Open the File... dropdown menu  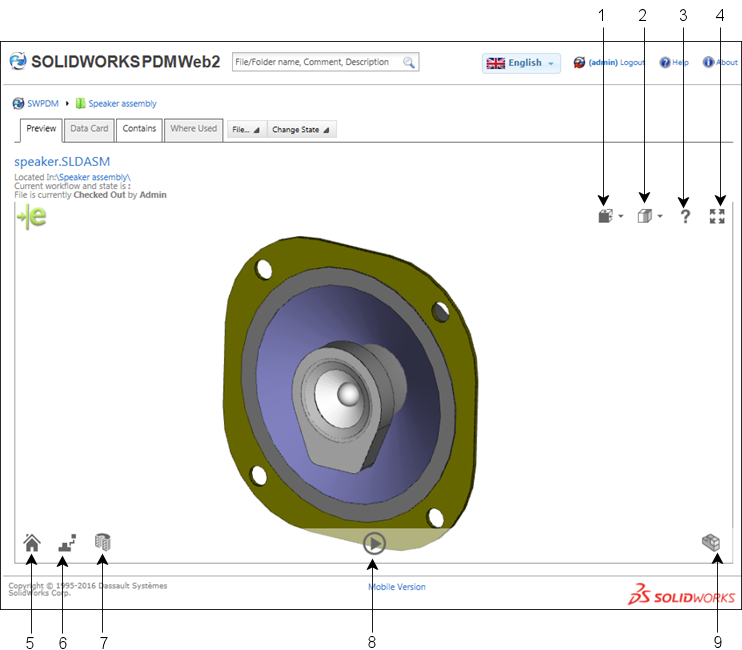[247, 129]
